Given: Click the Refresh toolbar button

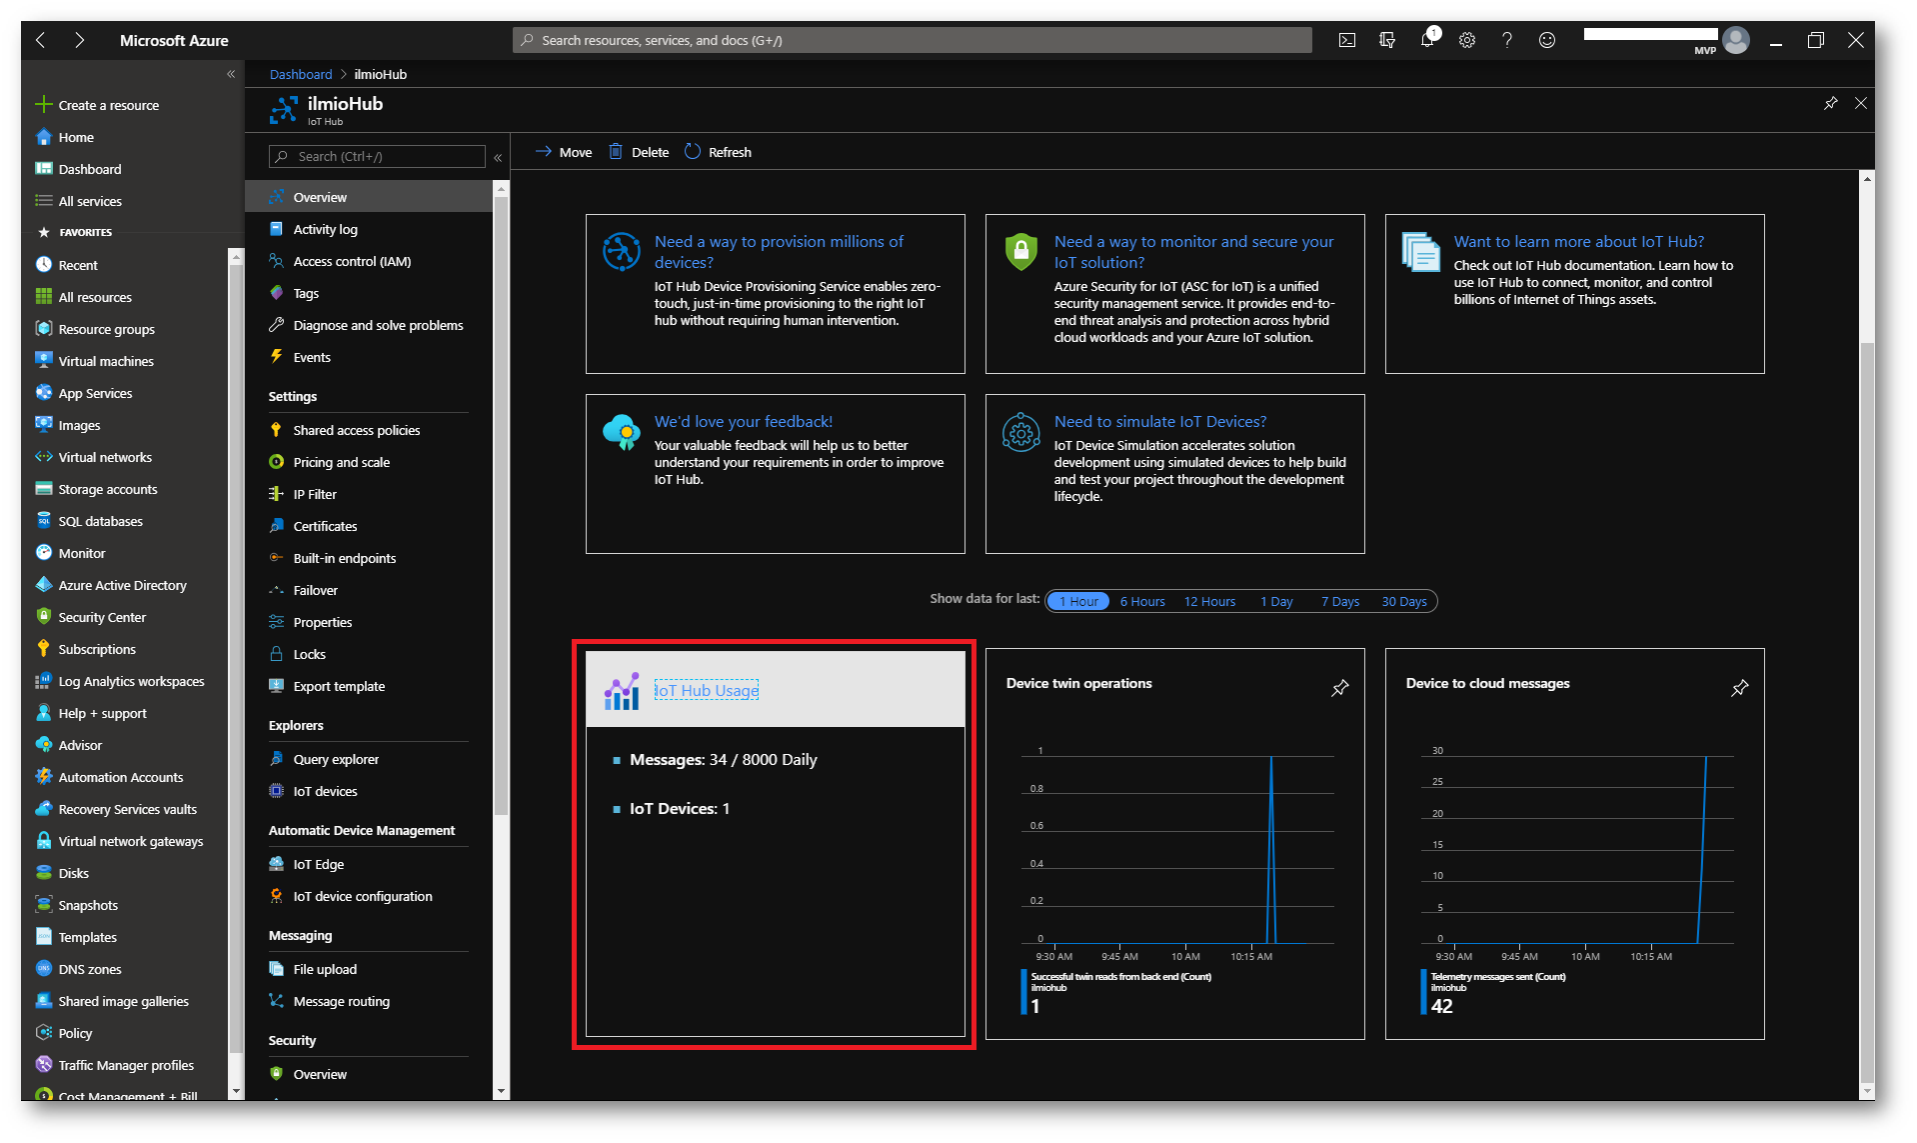Looking at the screenshot, I should coord(718,152).
